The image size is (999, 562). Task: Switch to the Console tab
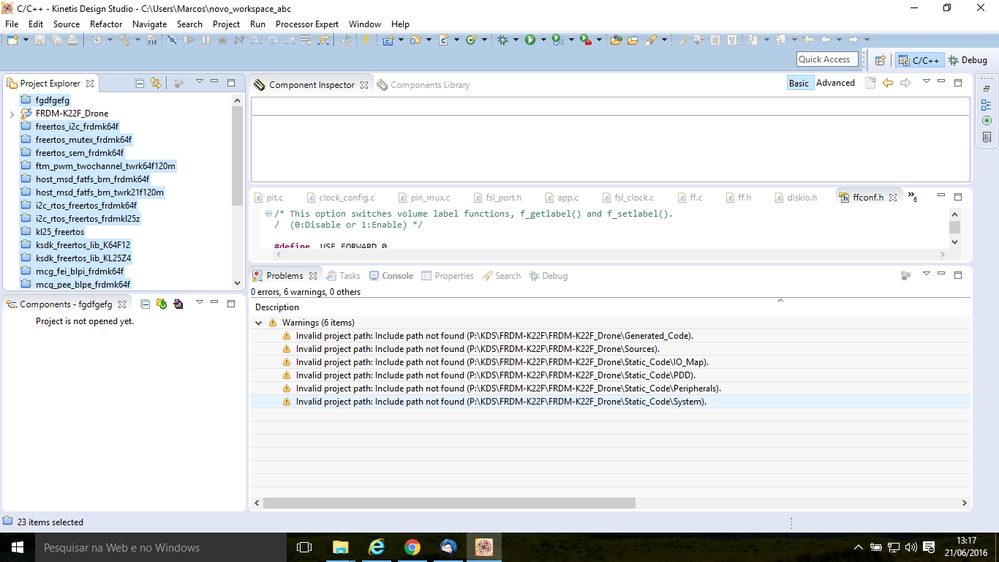(x=391, y=276)
